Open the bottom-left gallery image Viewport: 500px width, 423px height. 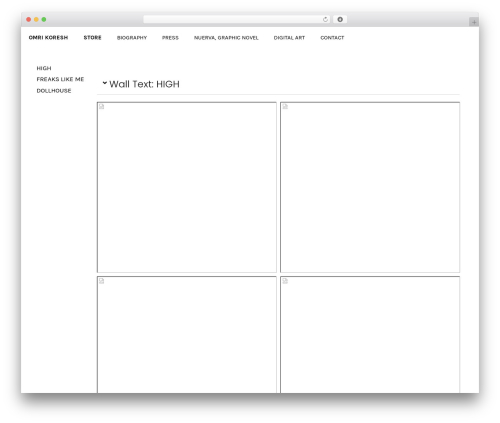pyautogui.click(x=187, y=335)
